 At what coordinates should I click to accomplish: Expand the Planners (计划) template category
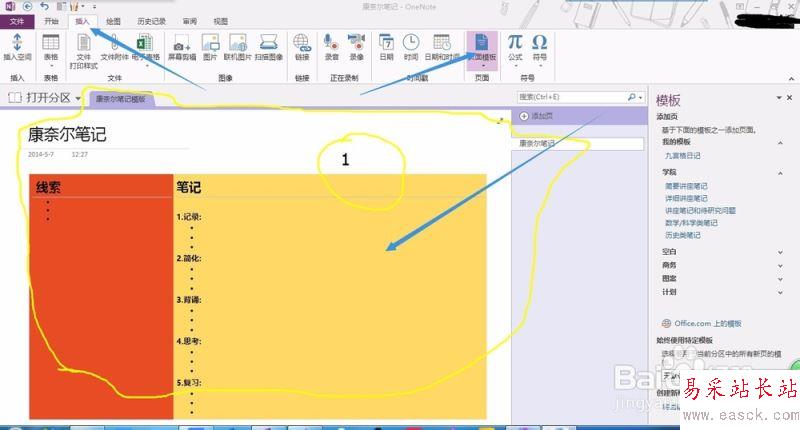780,292
